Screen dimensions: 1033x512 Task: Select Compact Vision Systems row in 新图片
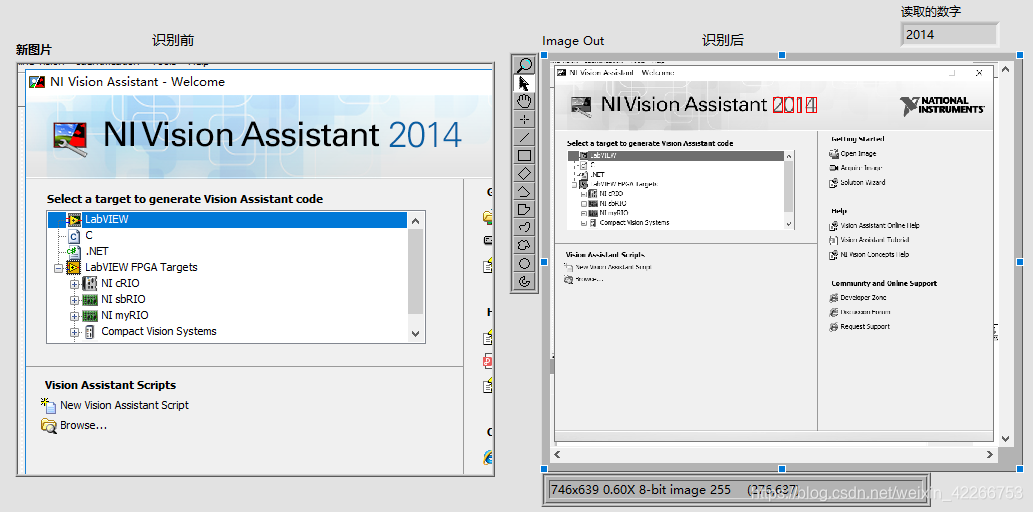coord(158,331)
